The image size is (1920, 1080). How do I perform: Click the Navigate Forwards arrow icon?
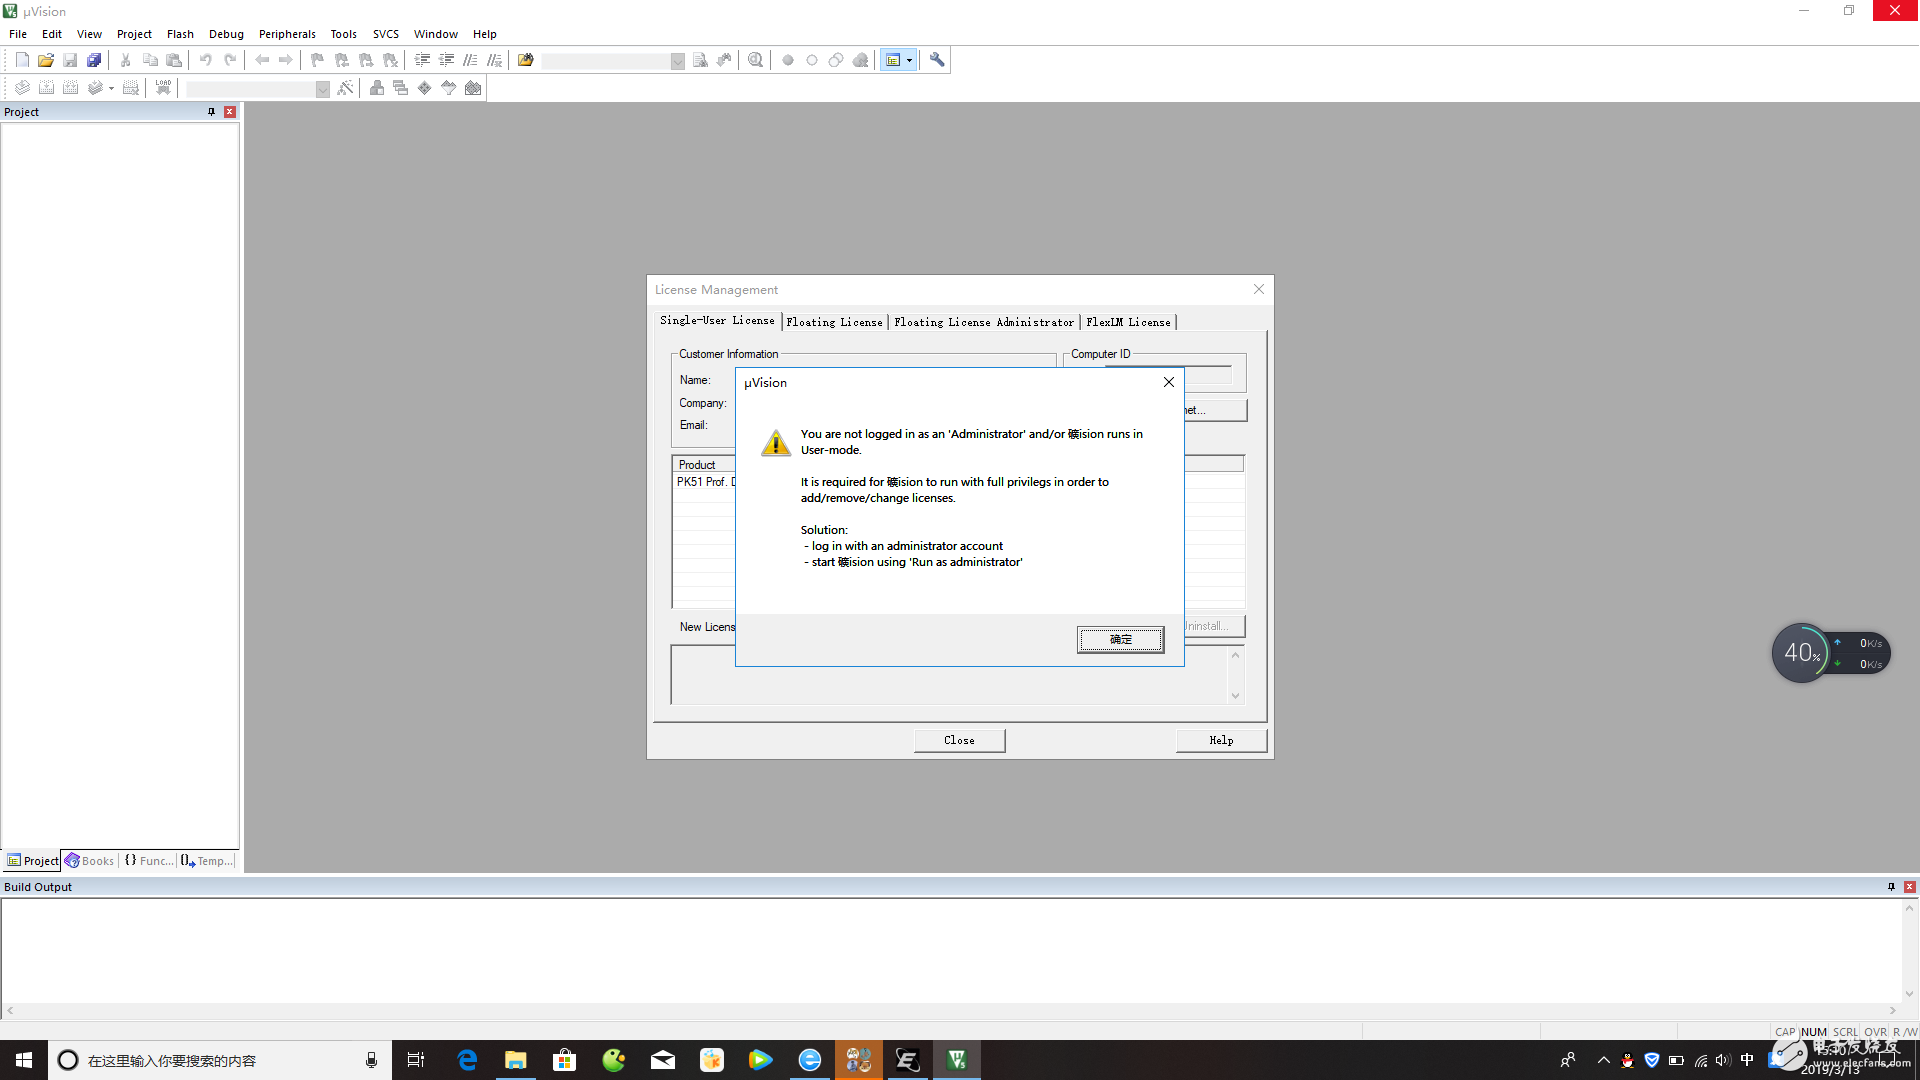click(286, 60)
